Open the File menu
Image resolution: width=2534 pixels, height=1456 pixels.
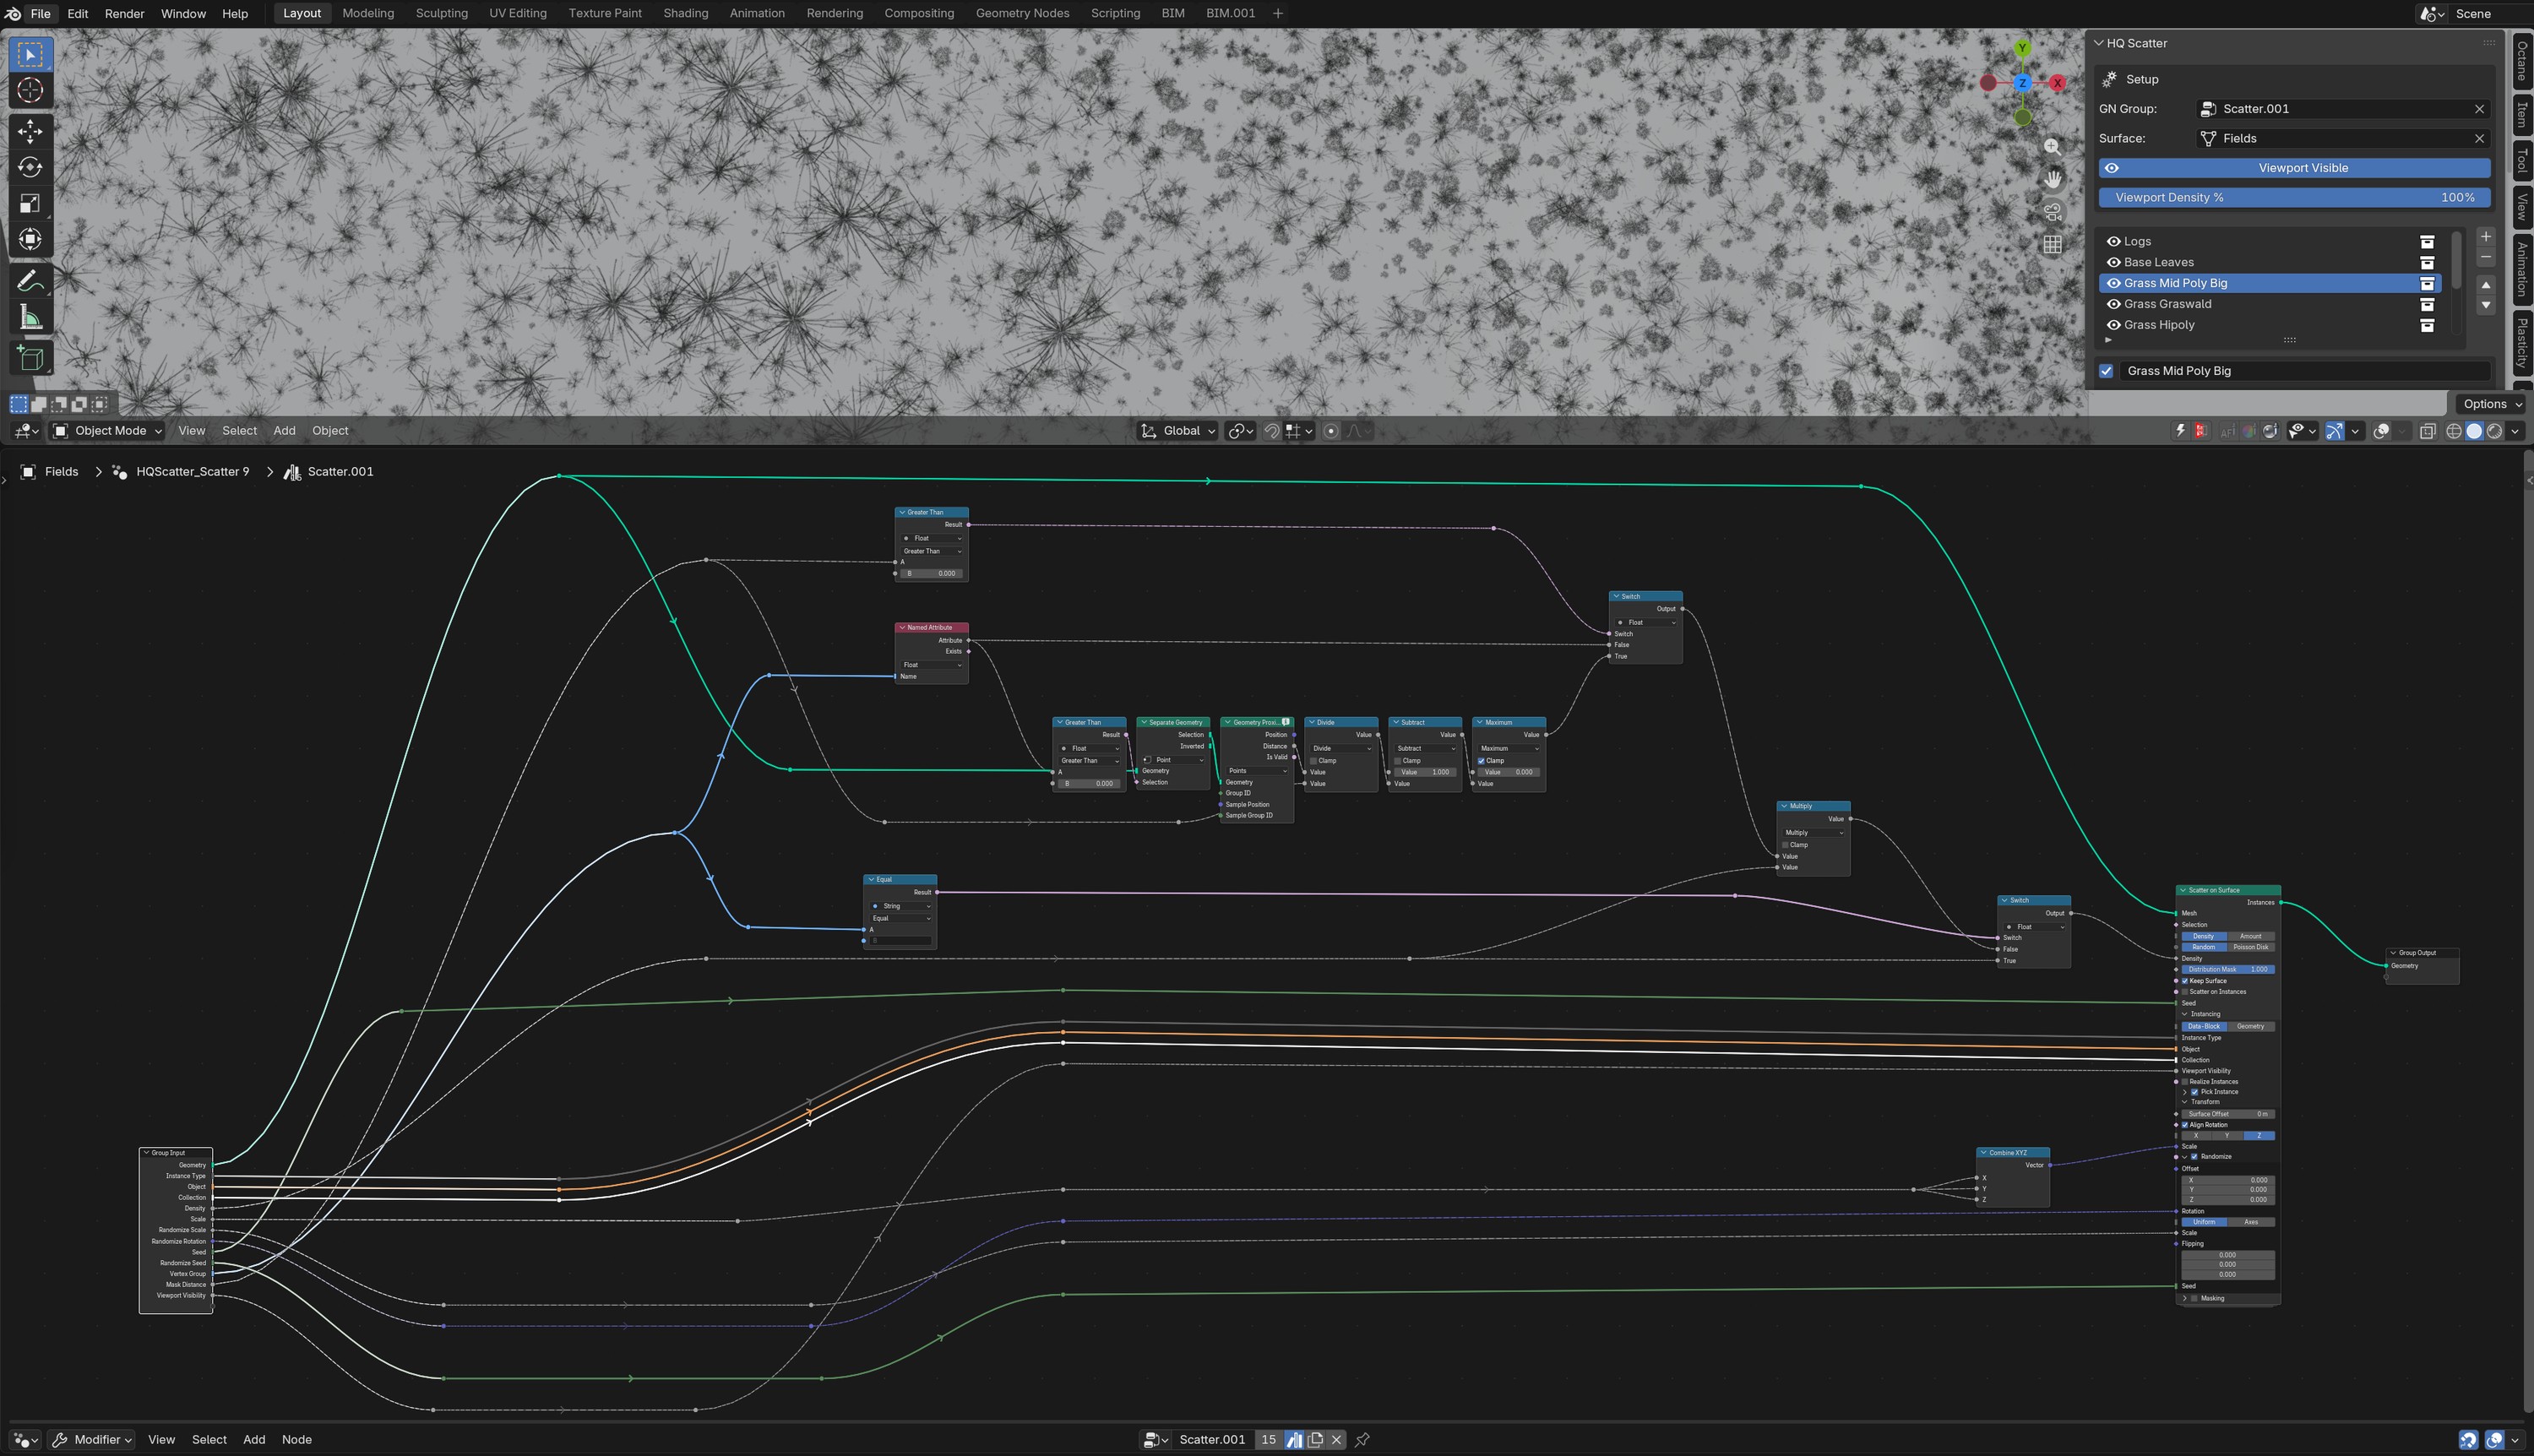[x=41, y=14]
